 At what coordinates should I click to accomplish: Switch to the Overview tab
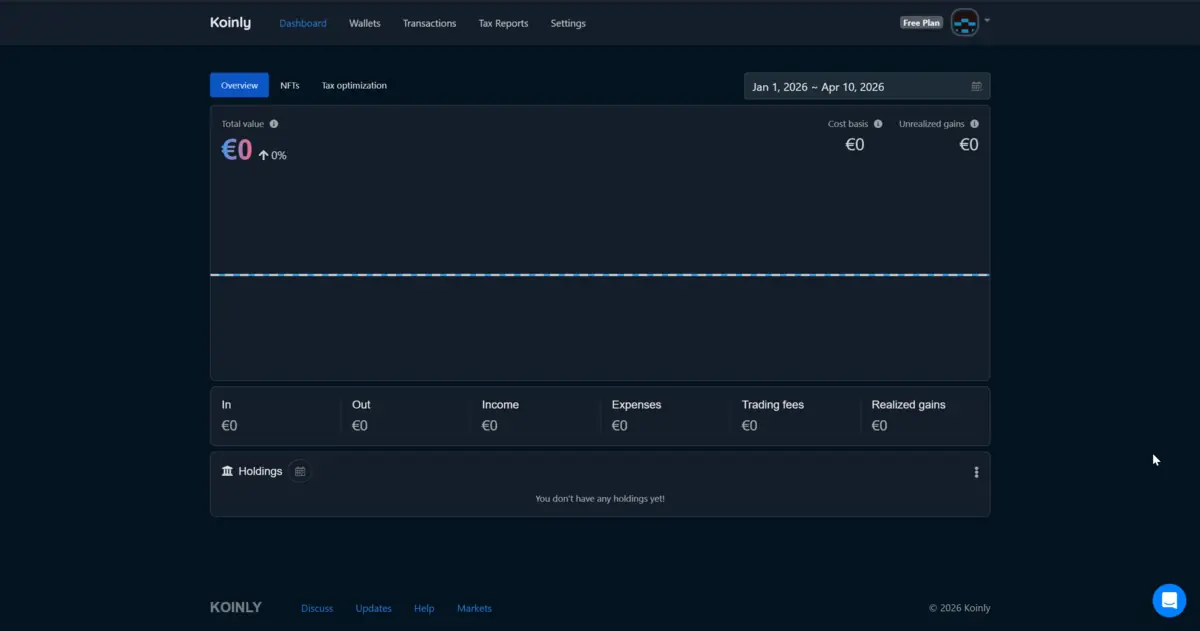coord(239,85)
